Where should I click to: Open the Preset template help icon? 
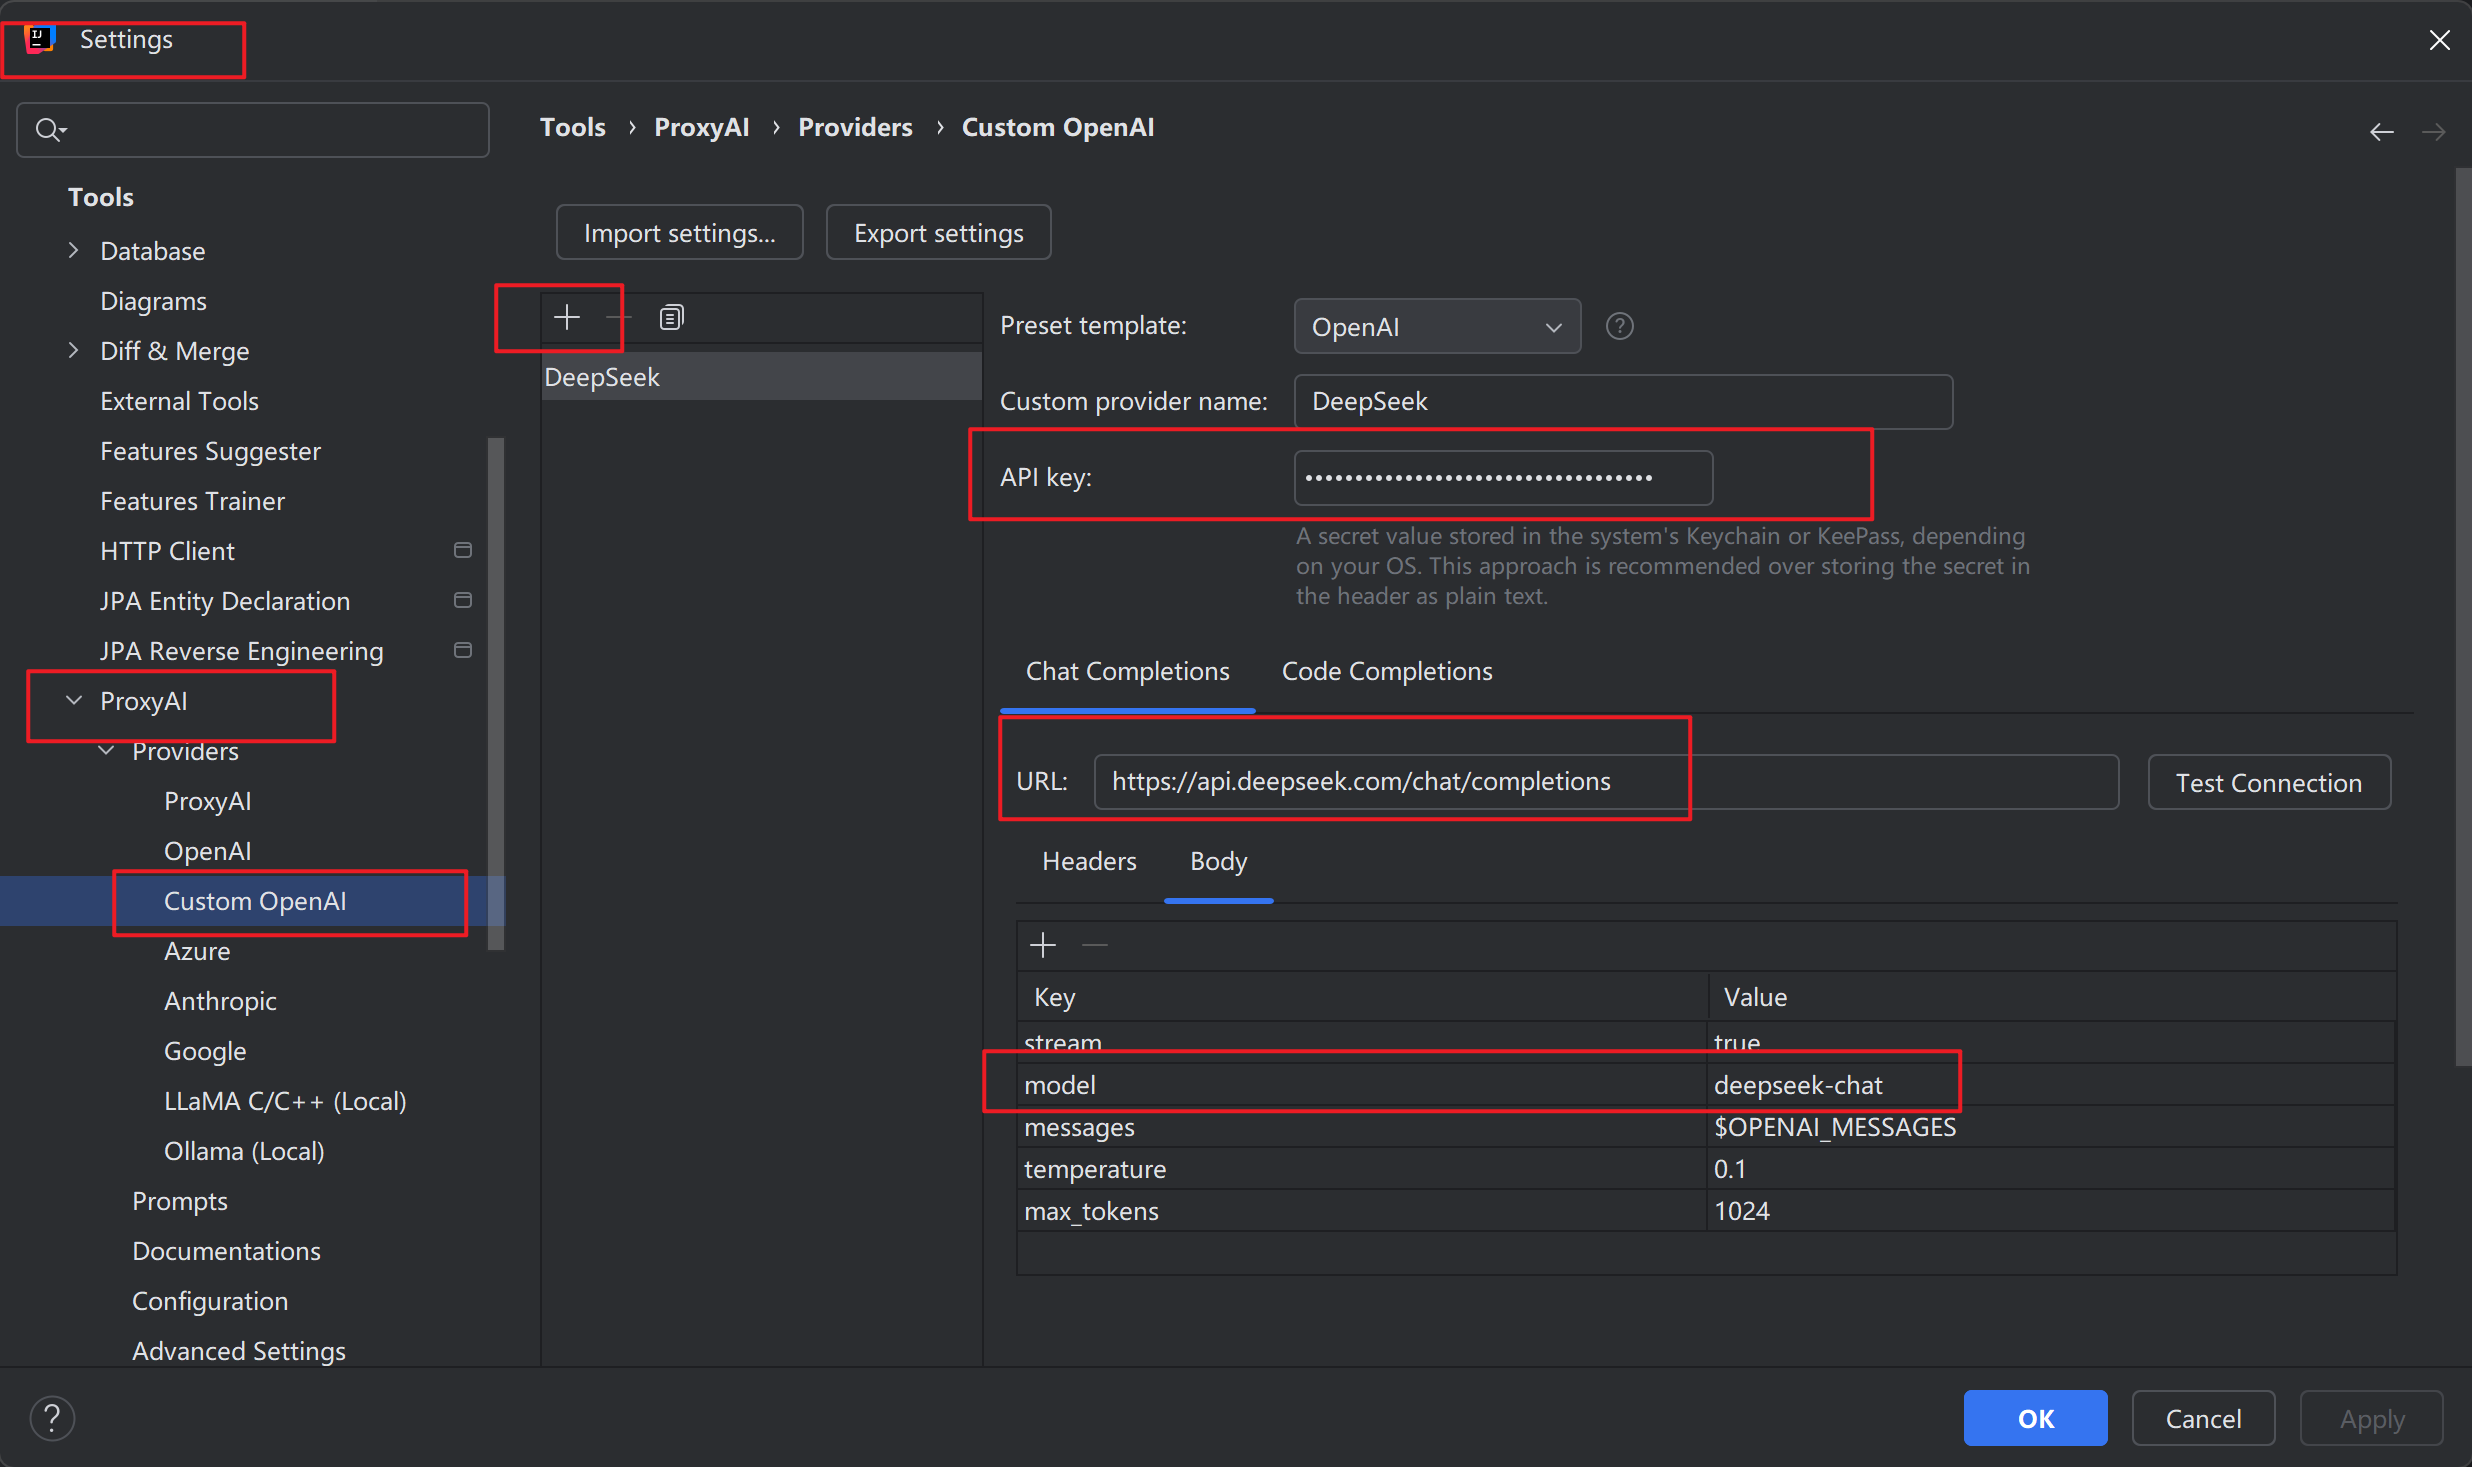click(1619, 327)
